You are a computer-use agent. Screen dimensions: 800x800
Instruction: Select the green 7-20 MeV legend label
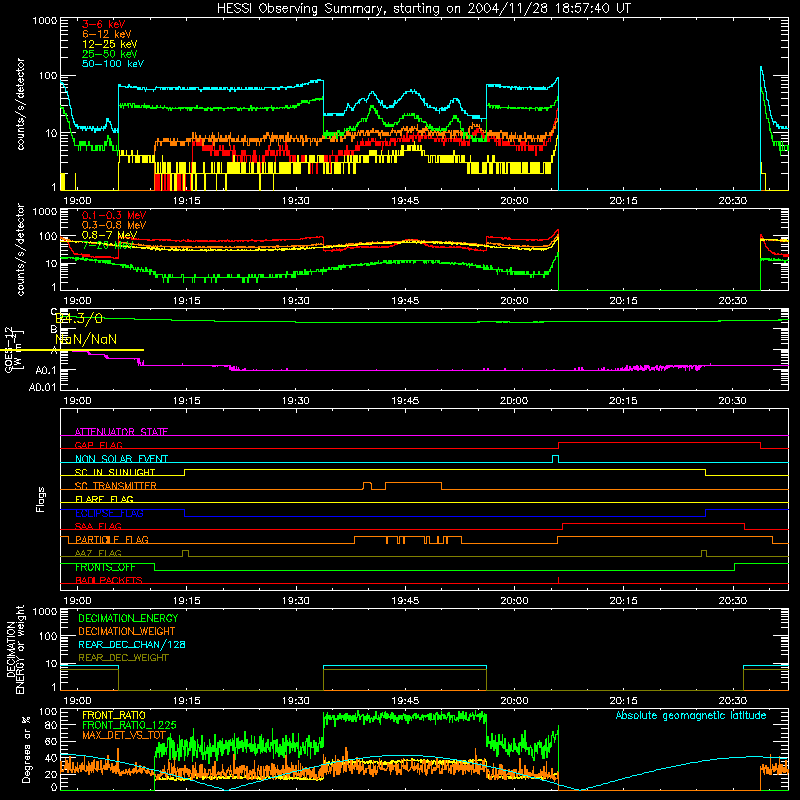click(x=108, y=245)
